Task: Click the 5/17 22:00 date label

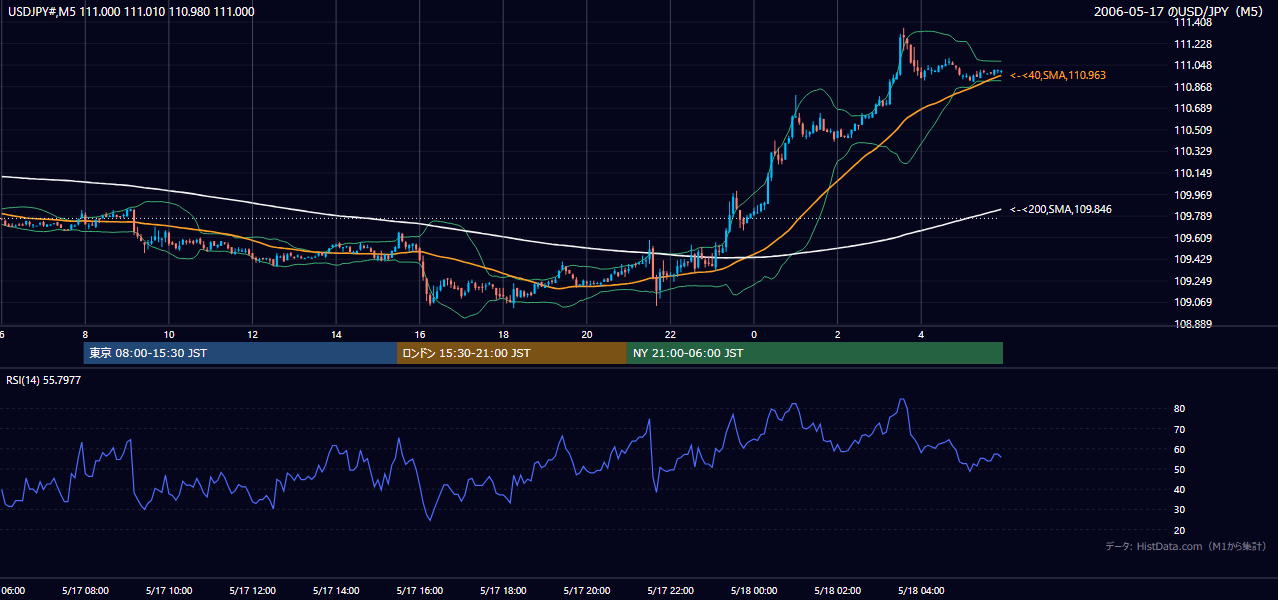Action: [670, 591]
